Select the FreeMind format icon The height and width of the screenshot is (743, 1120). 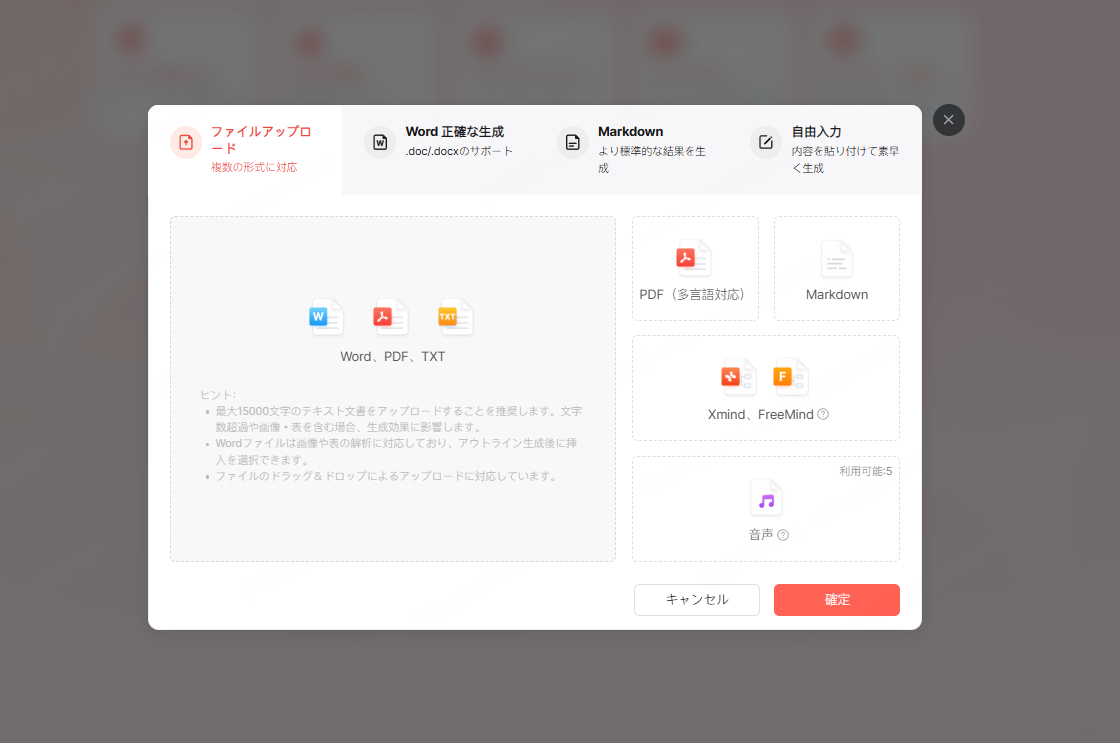[788, 377]
